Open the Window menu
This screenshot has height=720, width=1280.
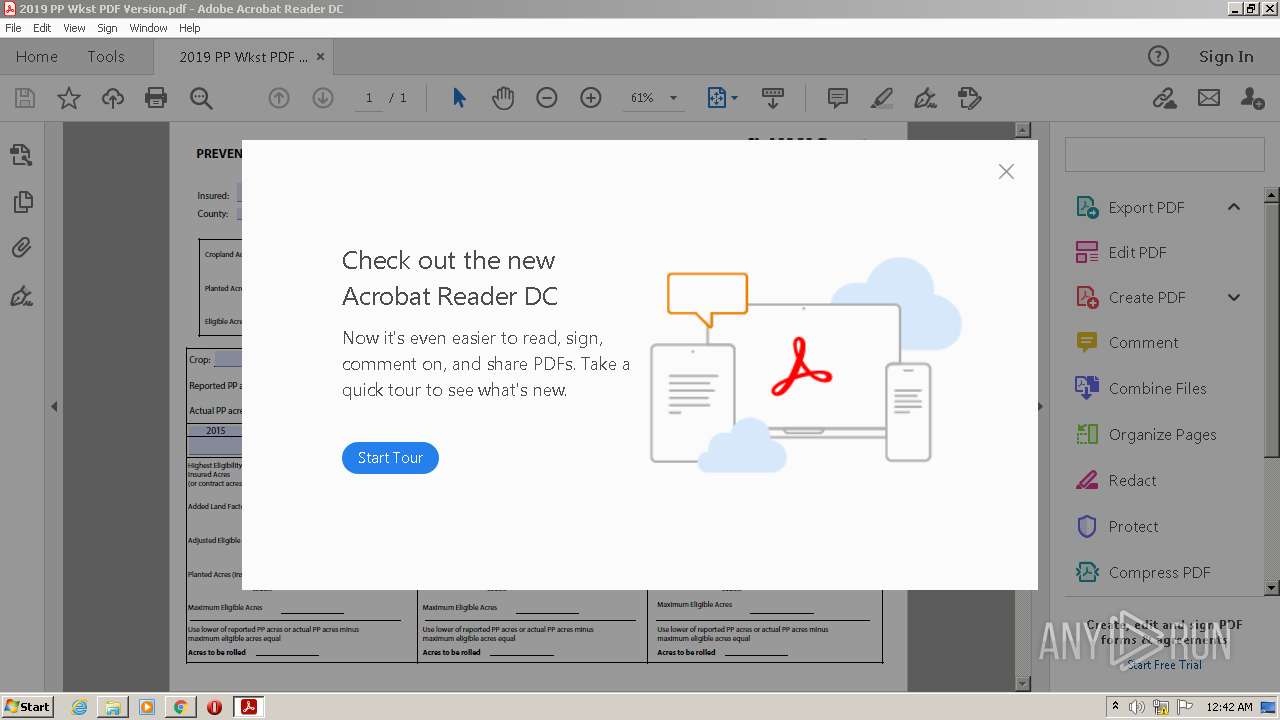[x=148, y=28]
